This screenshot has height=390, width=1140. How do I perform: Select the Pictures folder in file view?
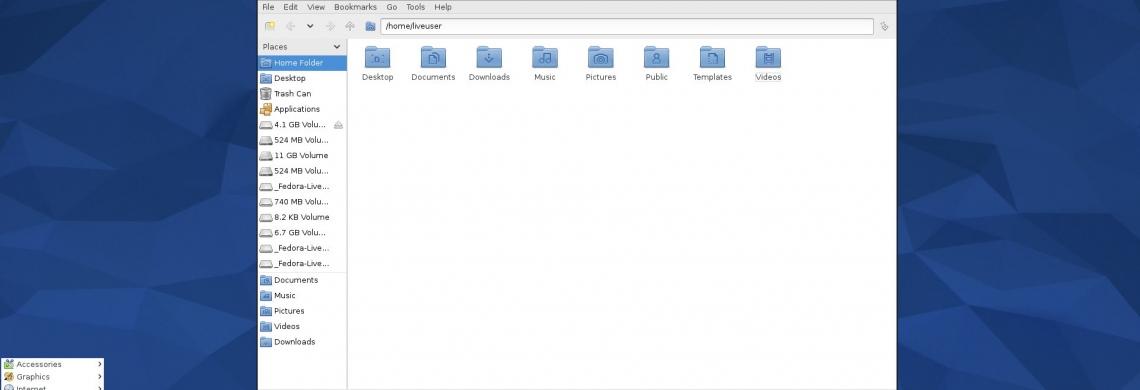(601, 63)
